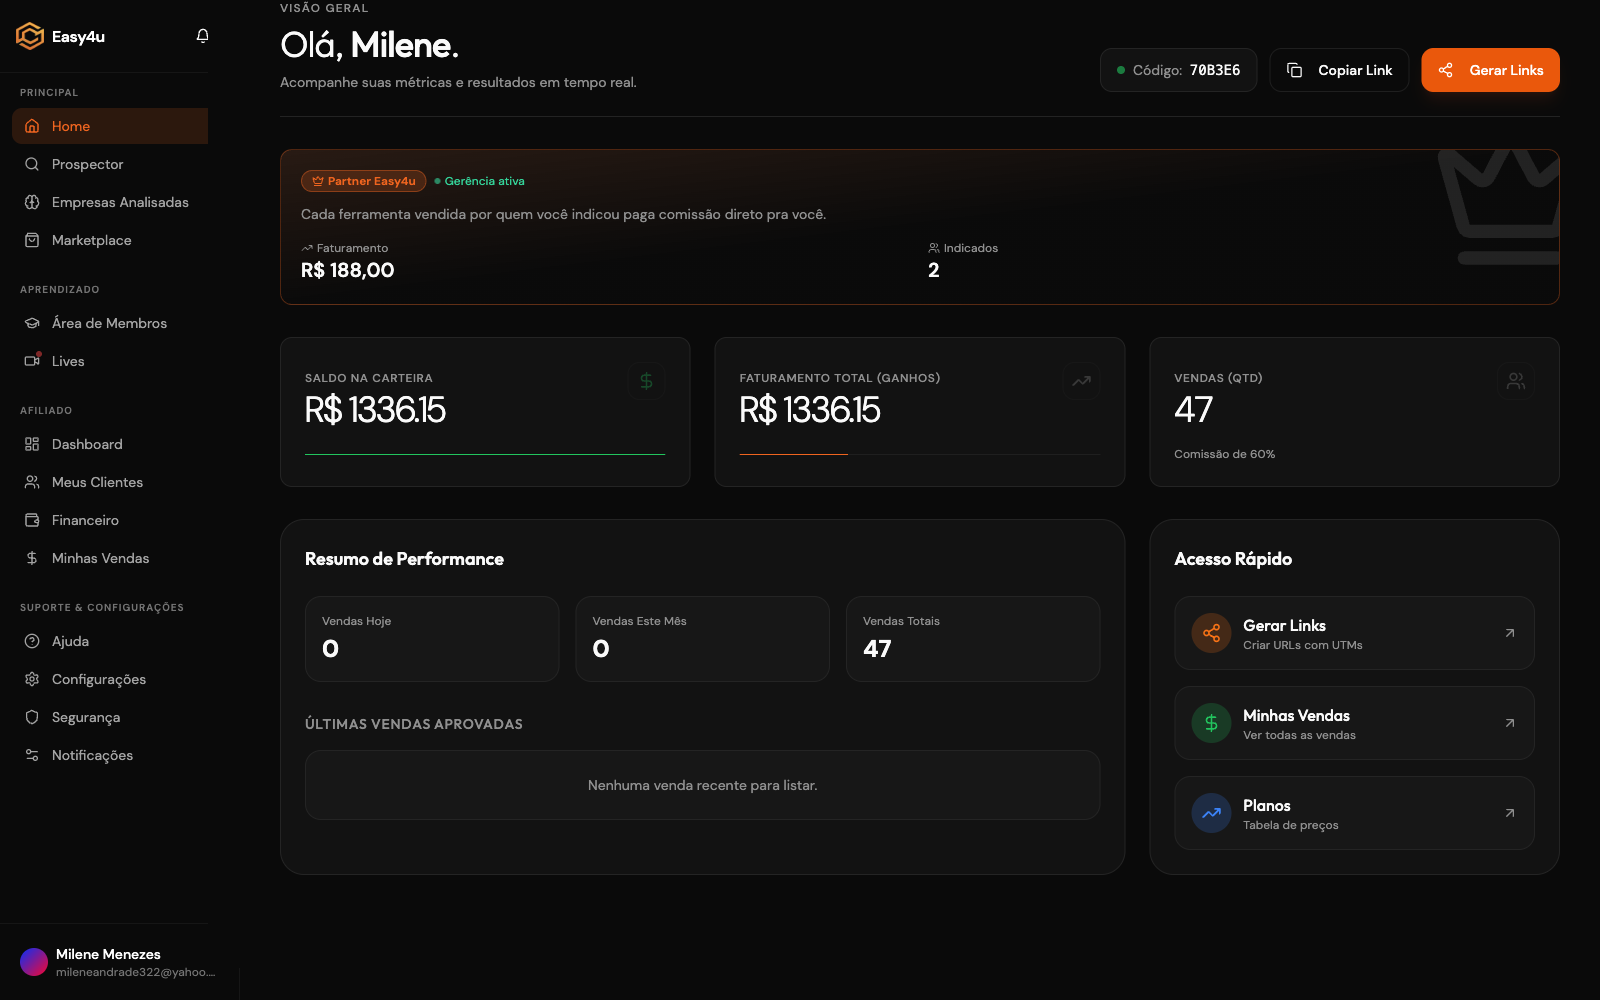Click the Milene Menezes profile avatar

[x=34, y=962]
